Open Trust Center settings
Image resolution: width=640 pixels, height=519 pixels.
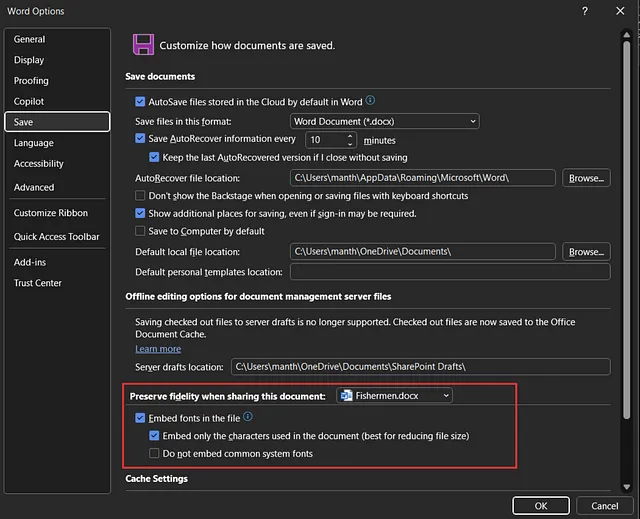click(57, 283)
